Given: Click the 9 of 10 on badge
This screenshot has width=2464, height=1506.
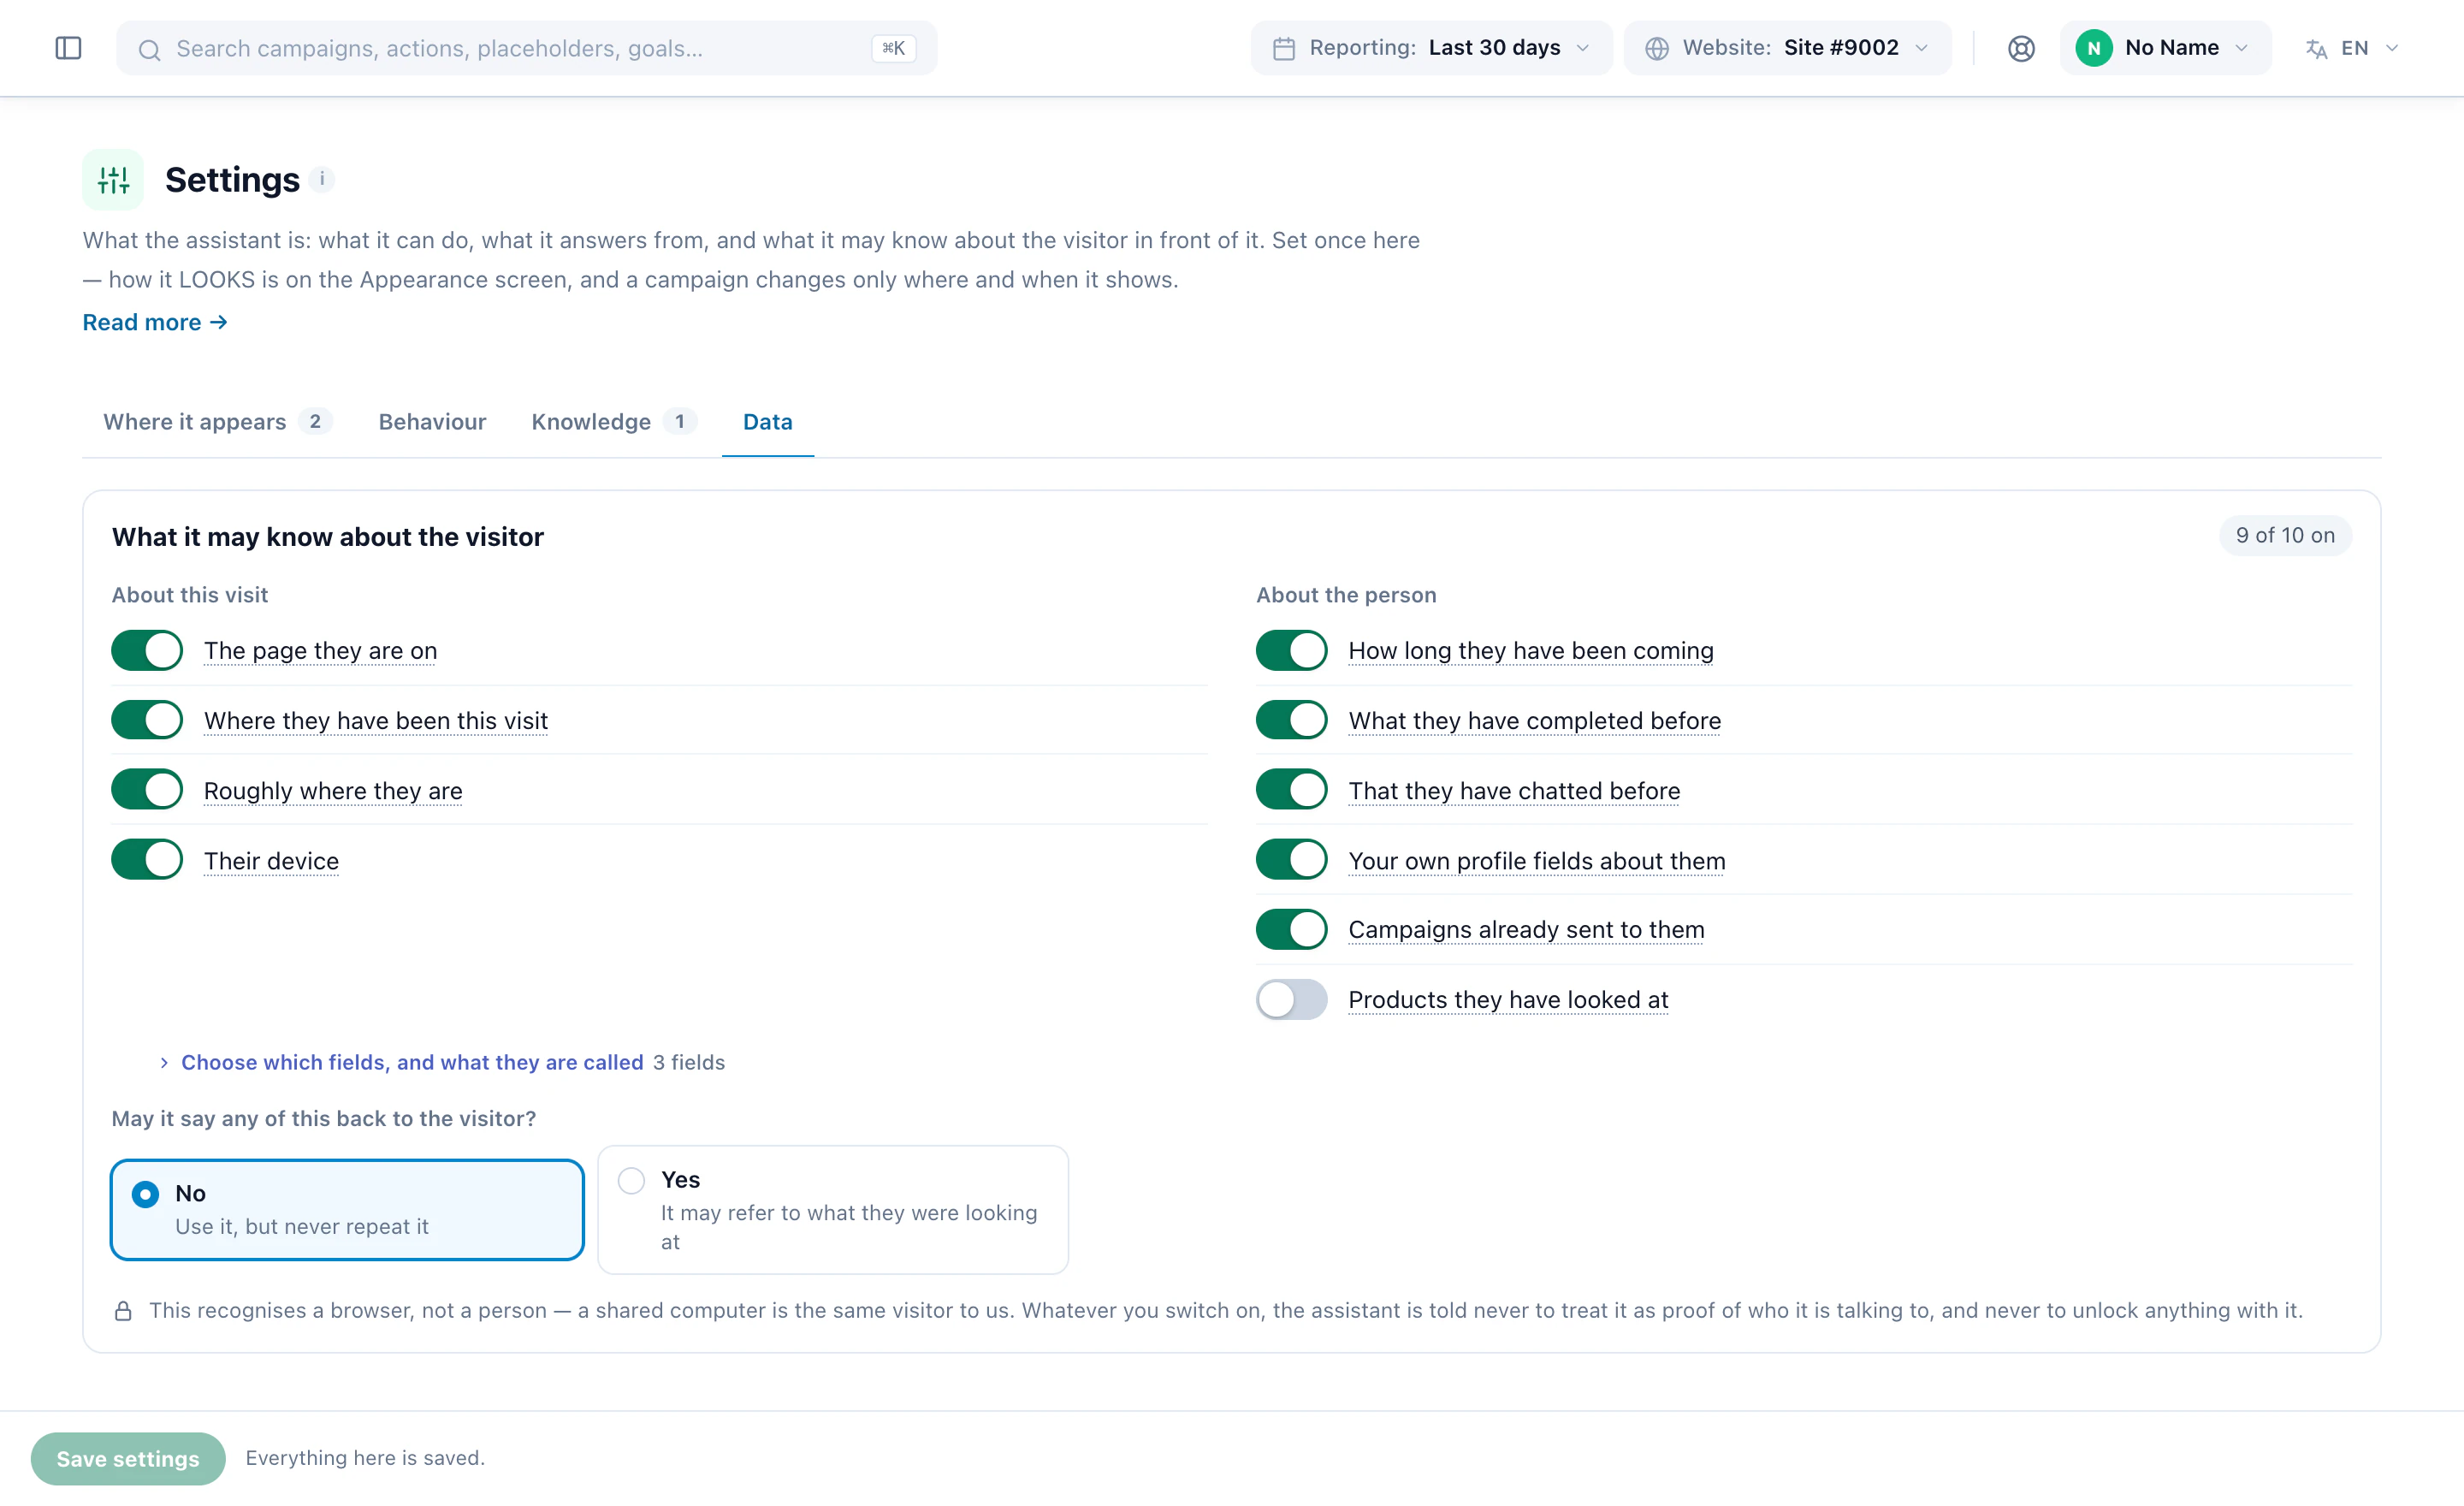Looking at the screenshot, I should click(x=2285, y=536).
